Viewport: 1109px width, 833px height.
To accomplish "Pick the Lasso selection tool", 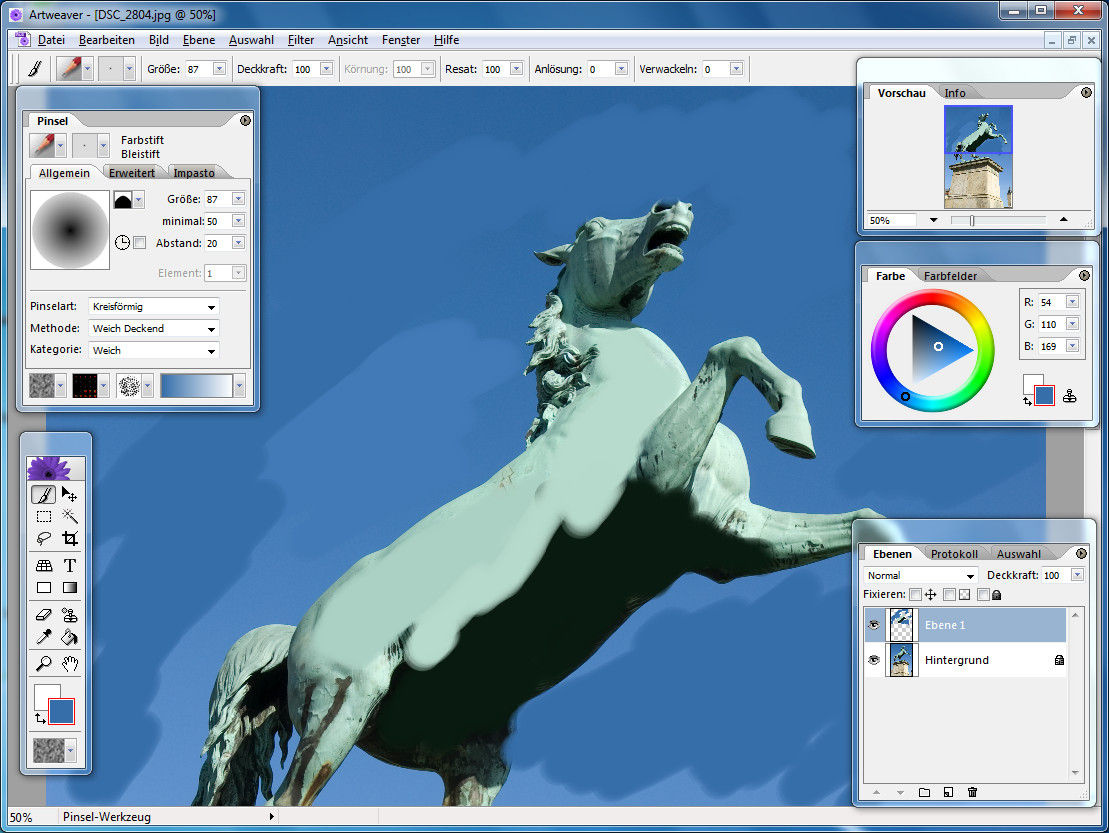I will tap(44, 539).
